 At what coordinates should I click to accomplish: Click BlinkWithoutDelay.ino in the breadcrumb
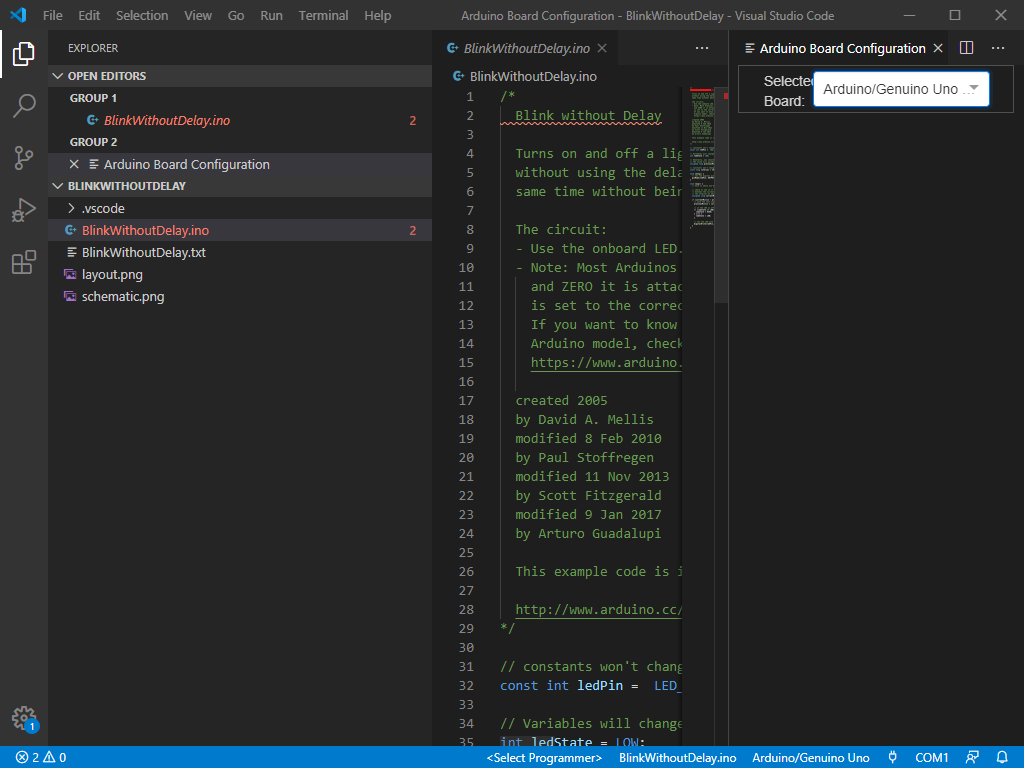tap(533, 76)
